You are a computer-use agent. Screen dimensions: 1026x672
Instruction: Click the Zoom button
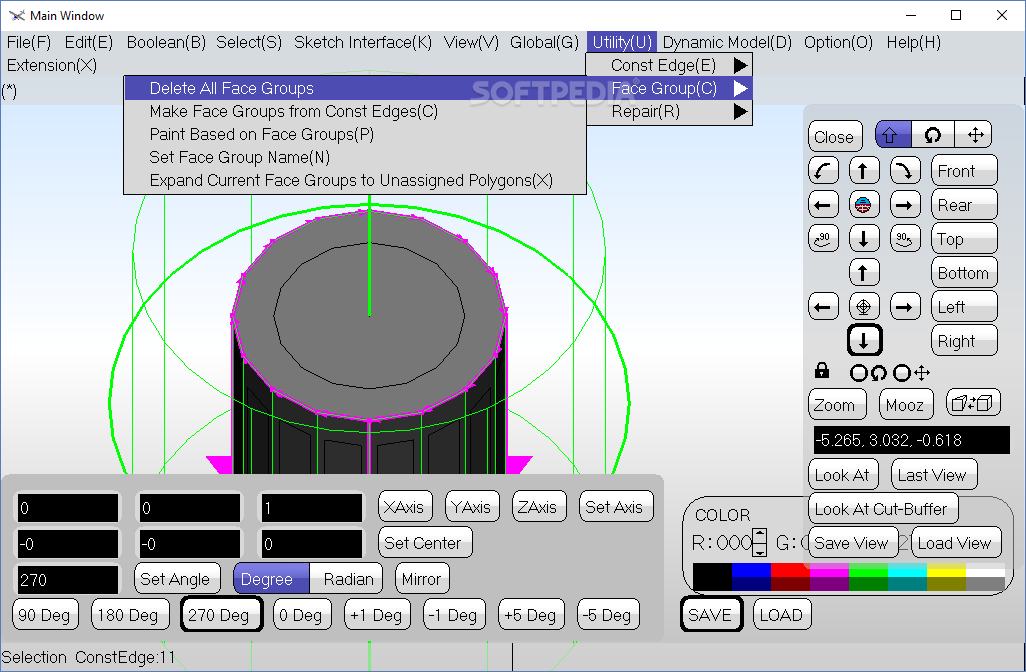pos(837,404)
